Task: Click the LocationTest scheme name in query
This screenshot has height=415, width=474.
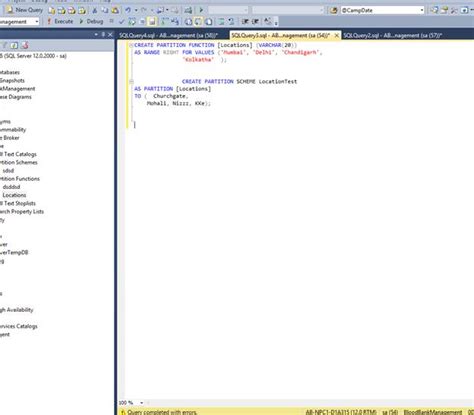Action: 278,81
